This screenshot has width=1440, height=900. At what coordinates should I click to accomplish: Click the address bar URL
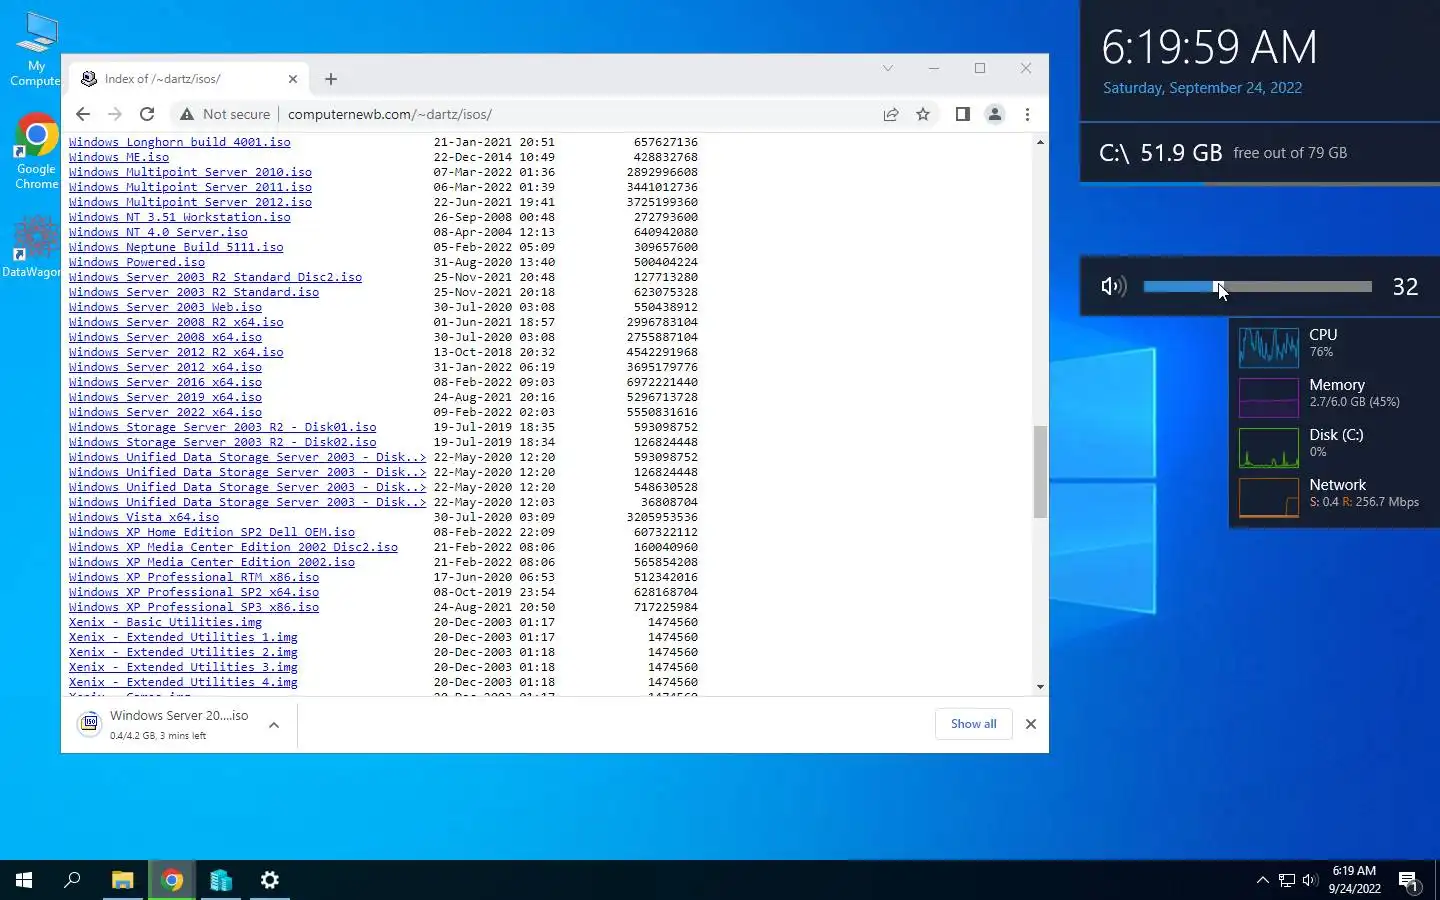pyautogui.click(x=390, y=114)
